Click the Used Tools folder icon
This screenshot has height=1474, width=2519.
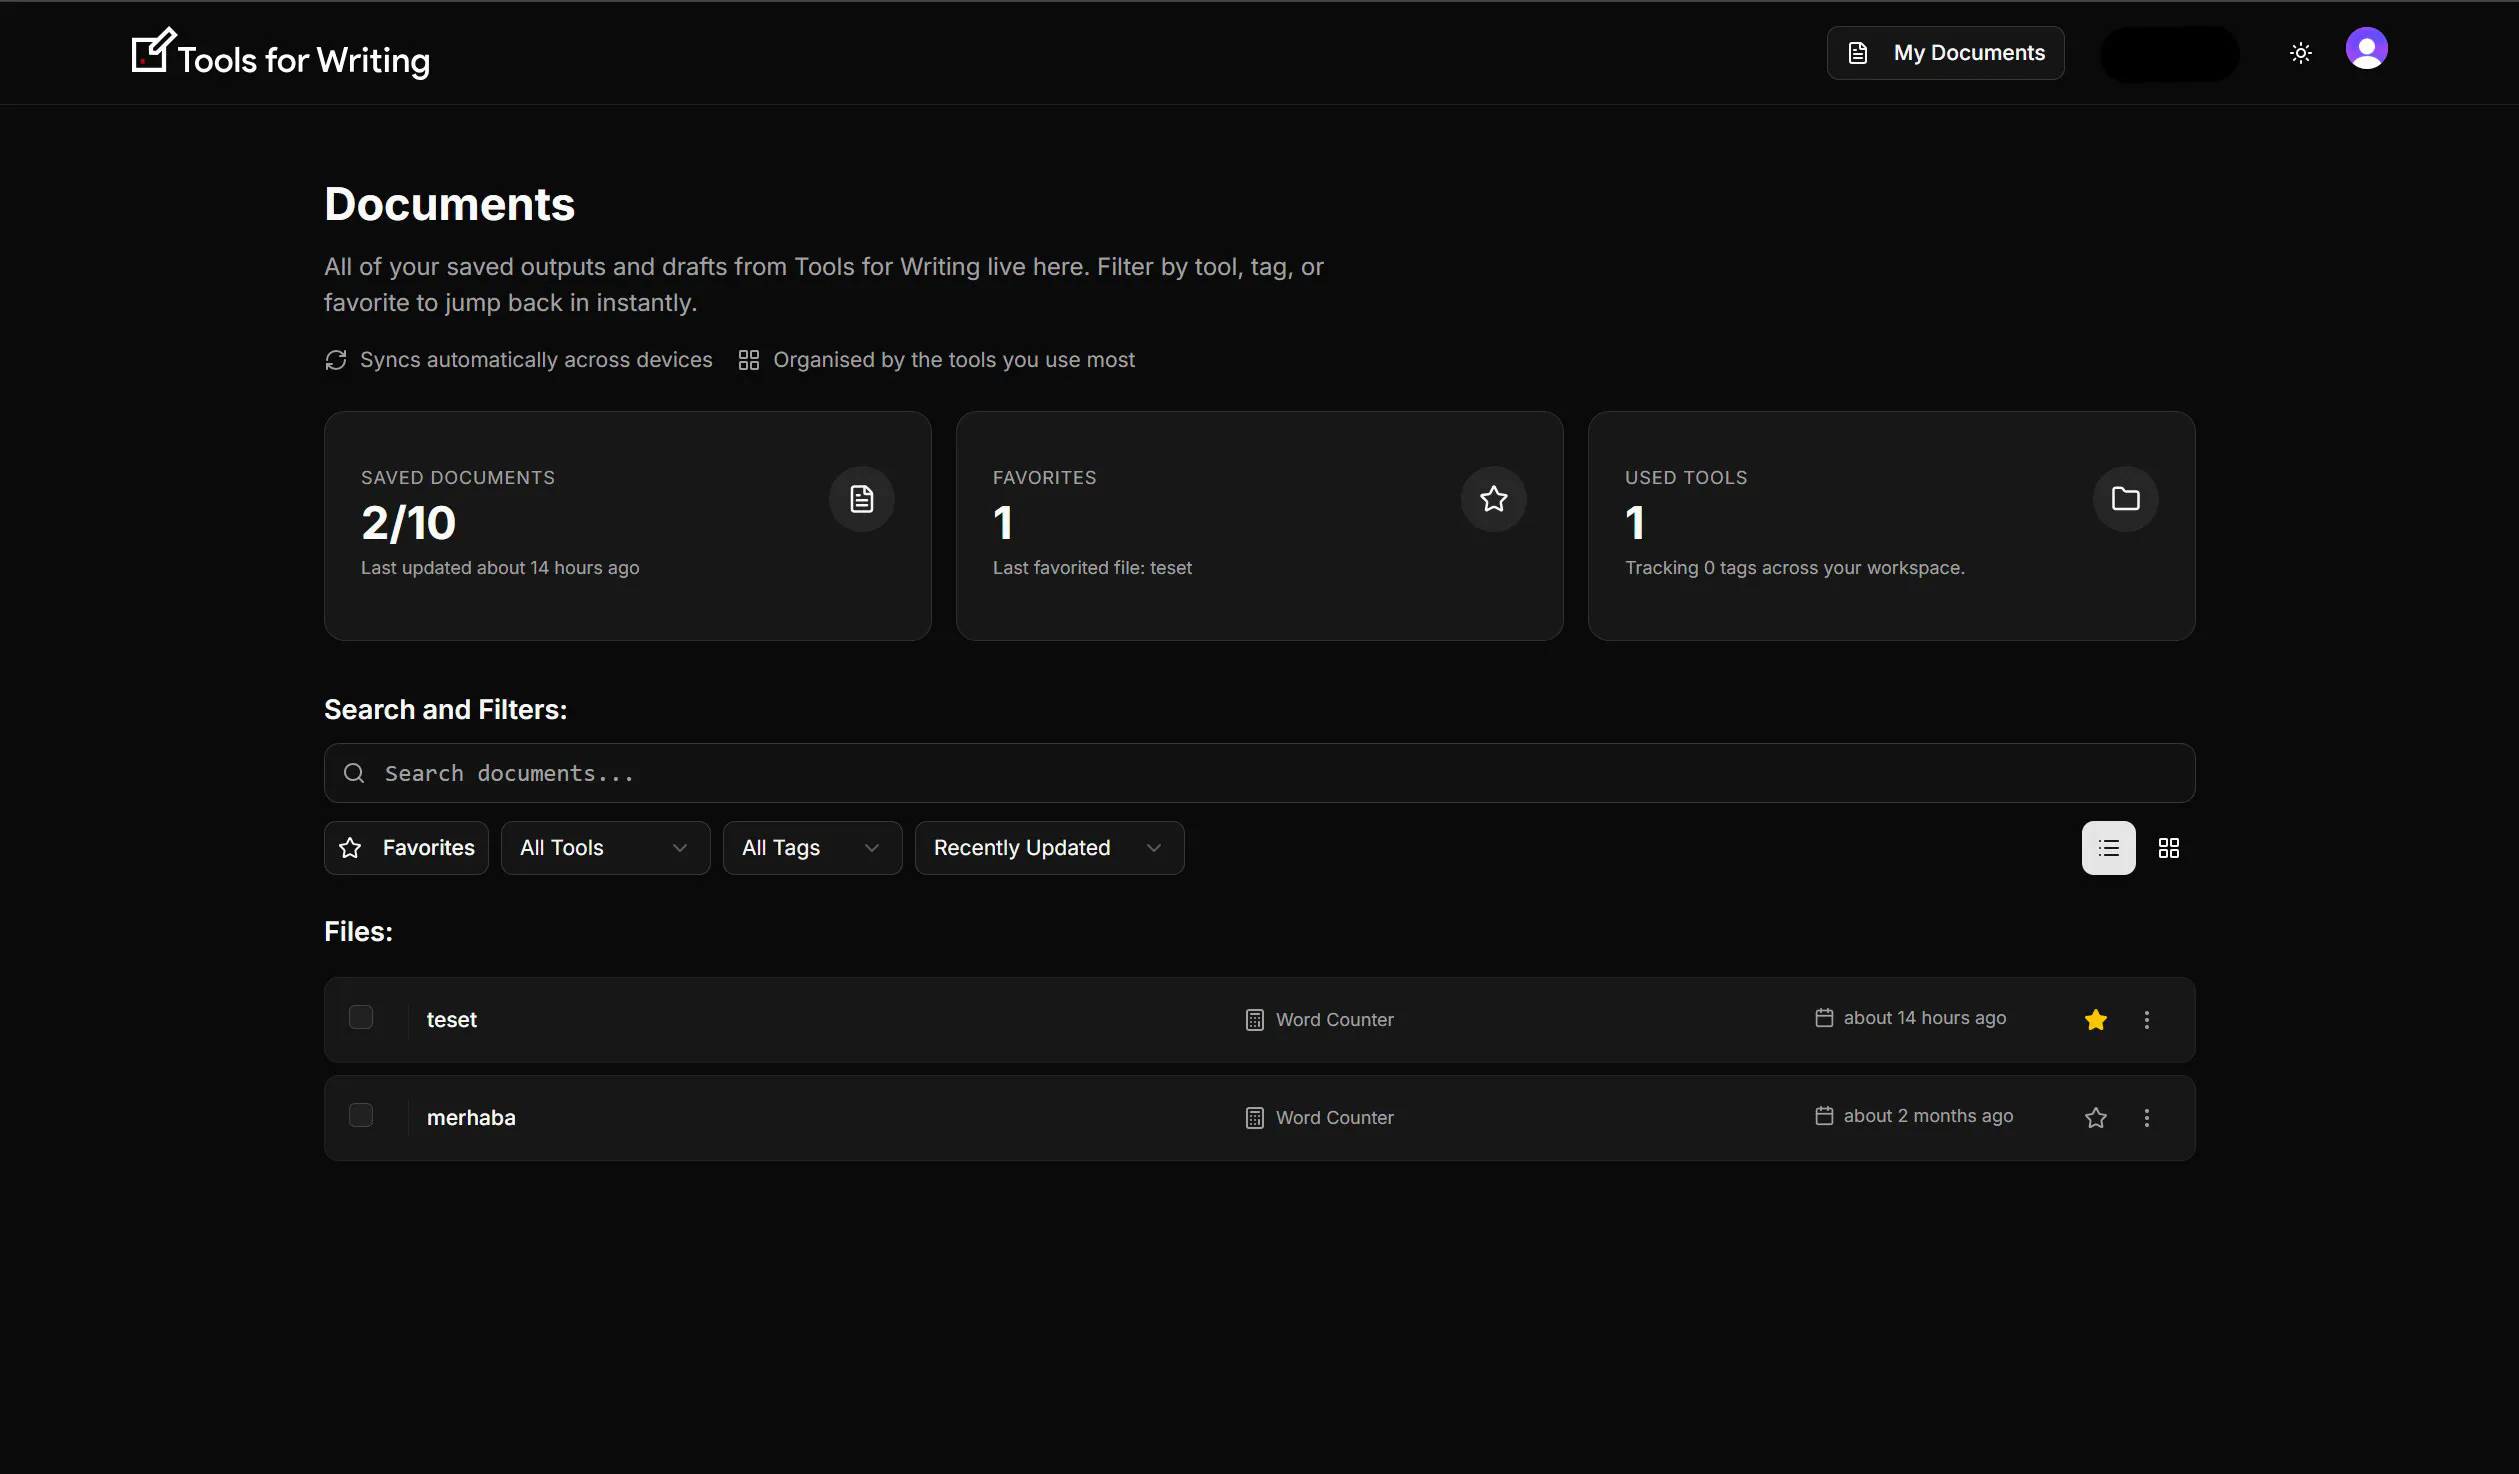click(2125, 499)
